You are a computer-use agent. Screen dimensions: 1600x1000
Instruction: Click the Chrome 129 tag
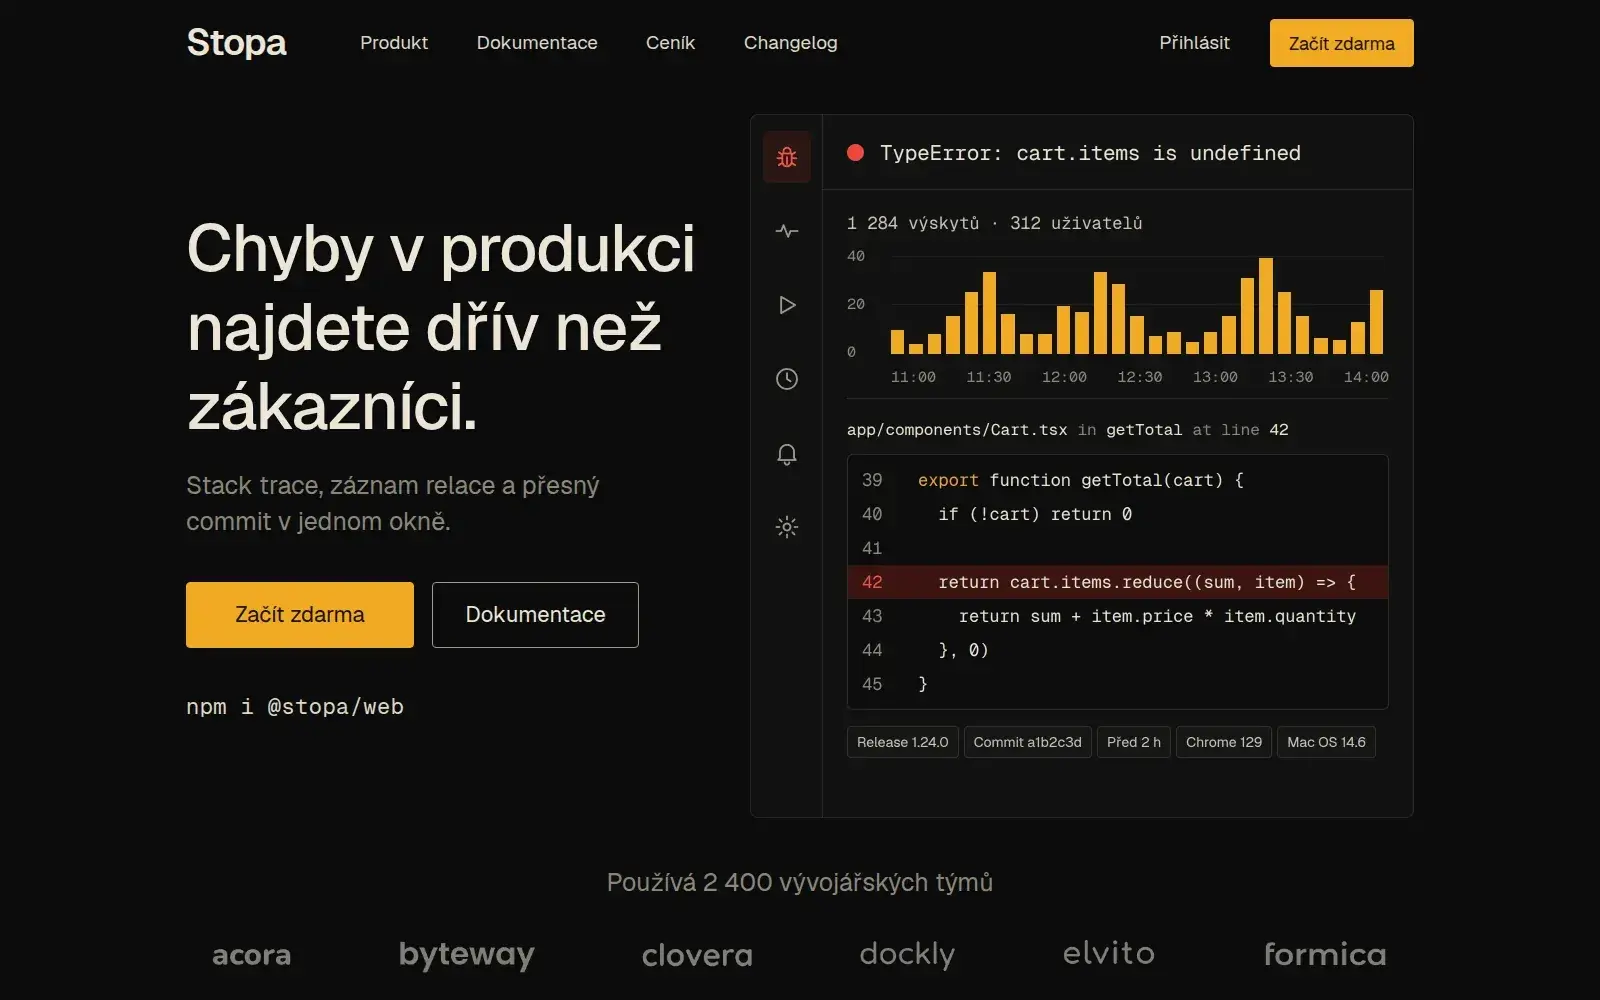pyautogui.click(x=1224, y=742)
